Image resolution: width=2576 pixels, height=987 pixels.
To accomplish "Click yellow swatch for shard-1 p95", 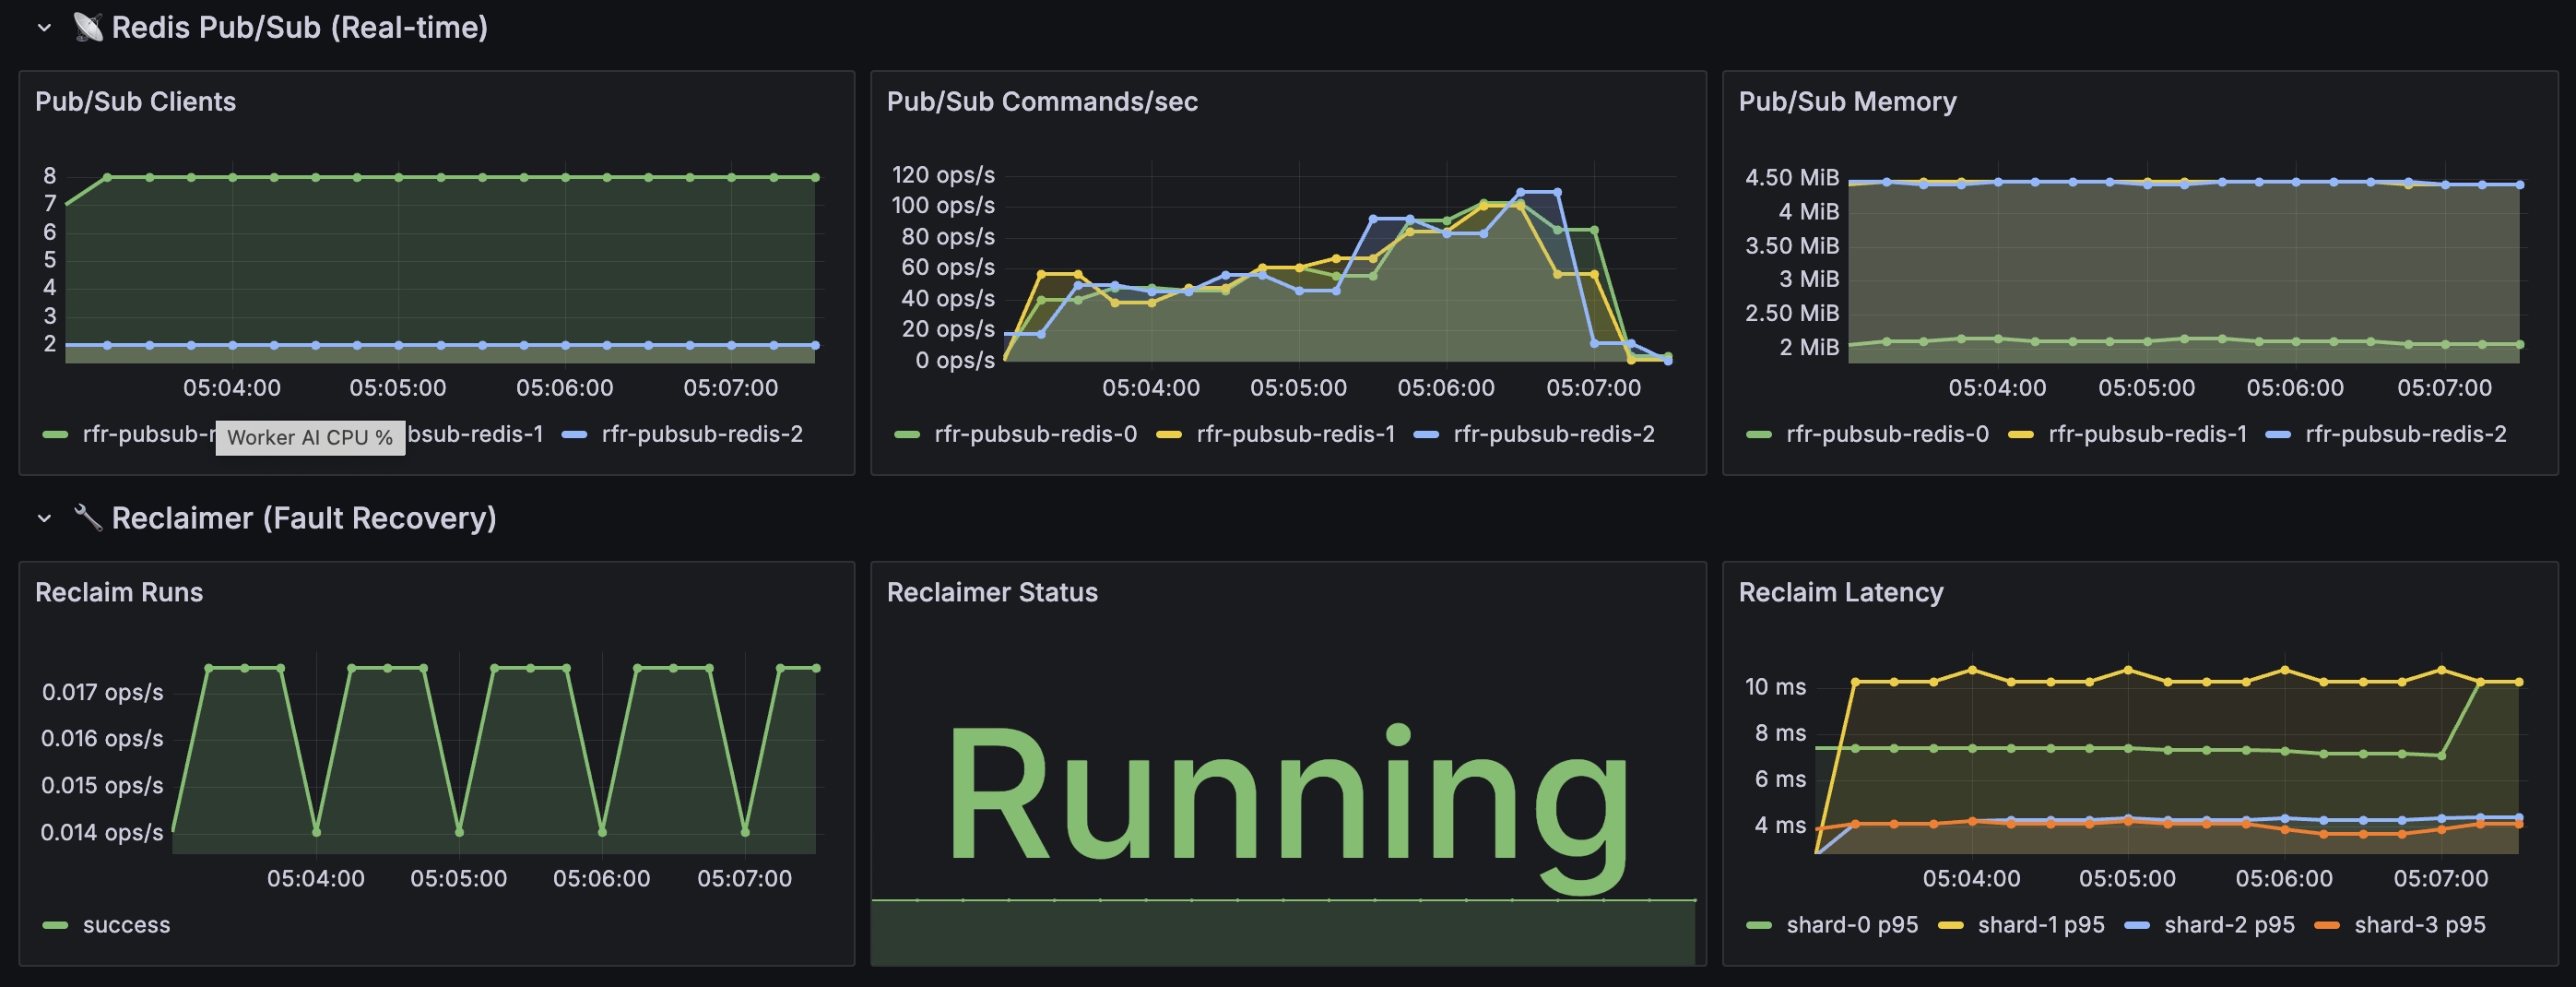I will pyautogui.click(x=1950, y=926).
